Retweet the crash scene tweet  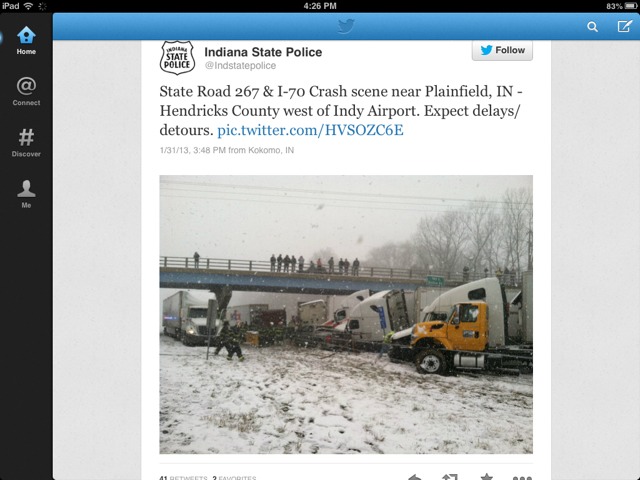pyautogui.click(x=450, y=476)
